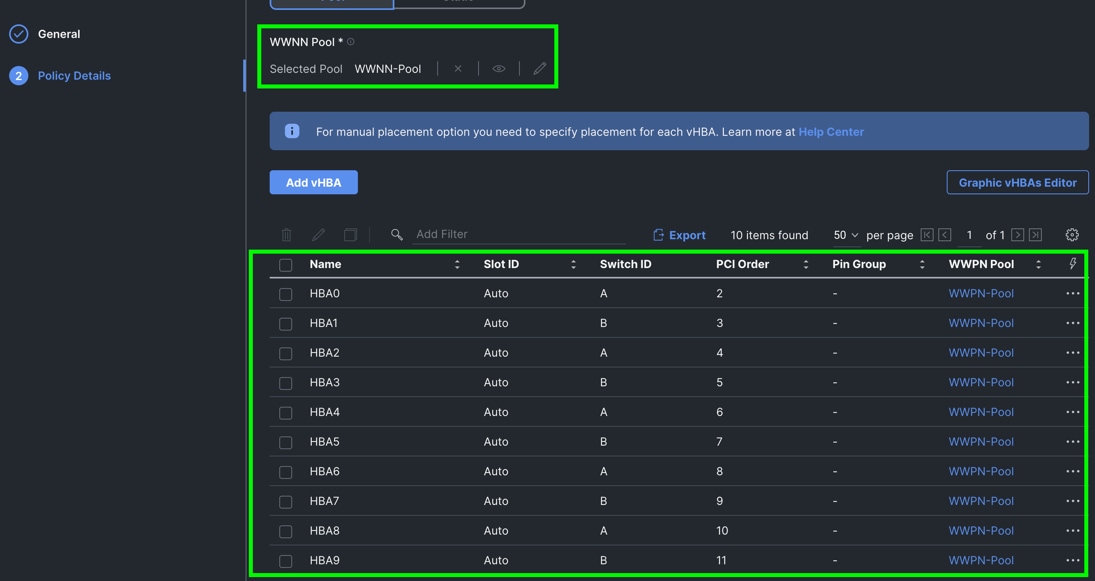The height and width of the screenshot is (581, 1095).
Task: Tick the checkbox next to HBA4
Action: coord(286,413)
